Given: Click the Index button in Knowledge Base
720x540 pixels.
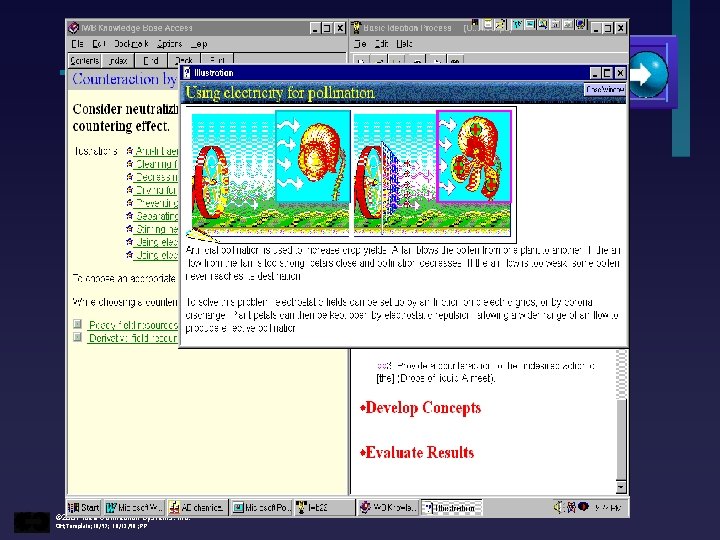Looking at the screenshot, I should 118,61.
